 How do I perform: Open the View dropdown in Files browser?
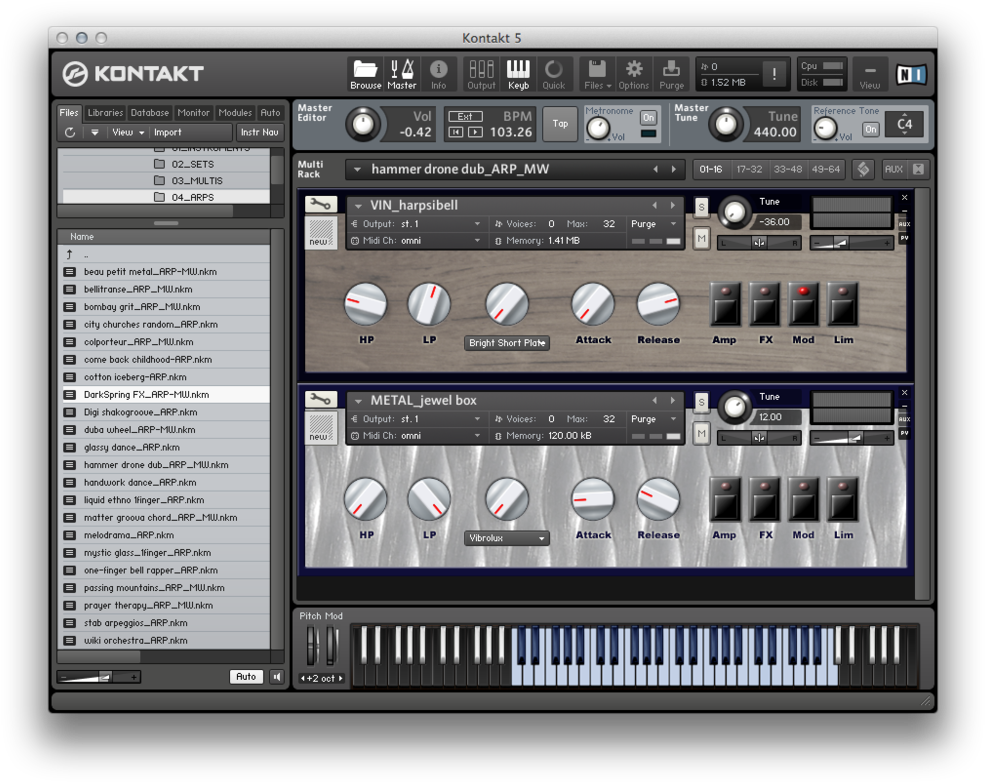(x=128, y=132)
